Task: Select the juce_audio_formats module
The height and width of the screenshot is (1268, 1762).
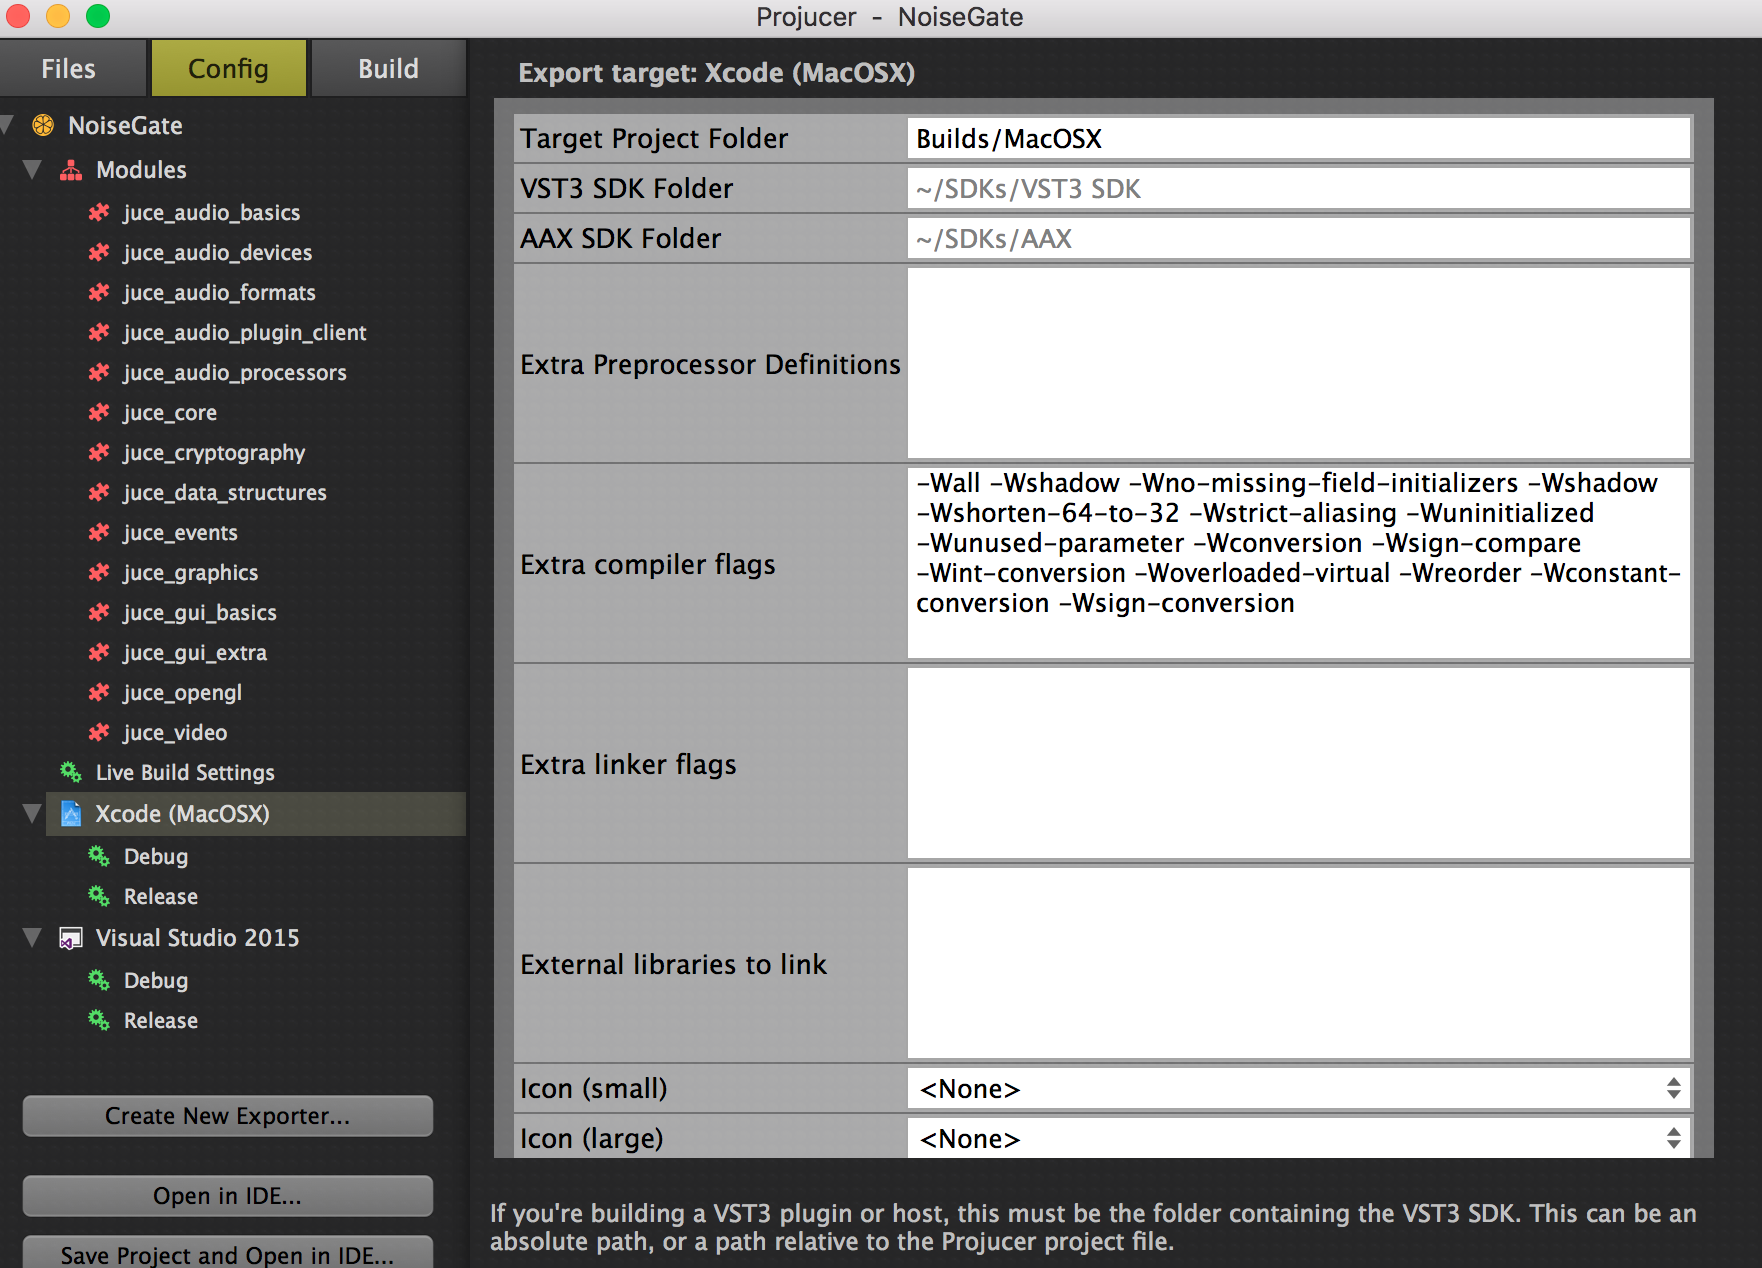Action: 220,292
